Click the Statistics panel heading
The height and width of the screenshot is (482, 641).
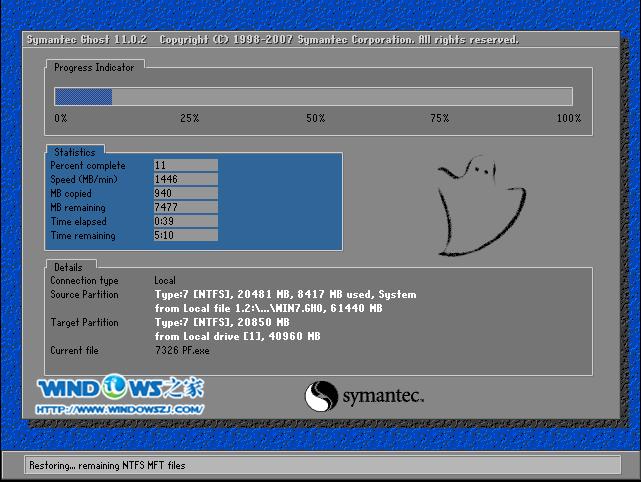tap(74, 151)
